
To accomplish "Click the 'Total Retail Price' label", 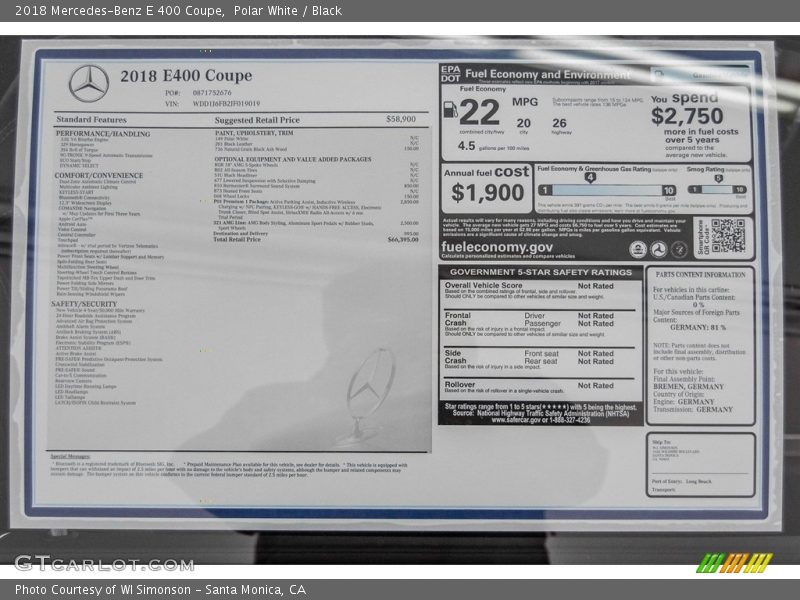I will 237,239.
